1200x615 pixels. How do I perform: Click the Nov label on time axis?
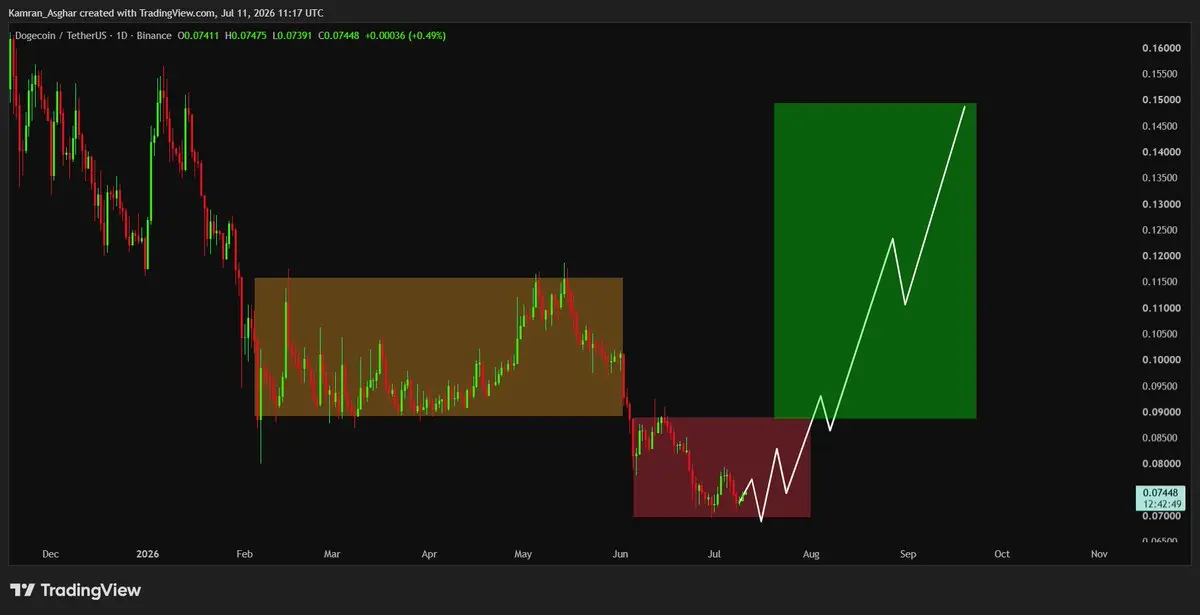point(1099,553)
